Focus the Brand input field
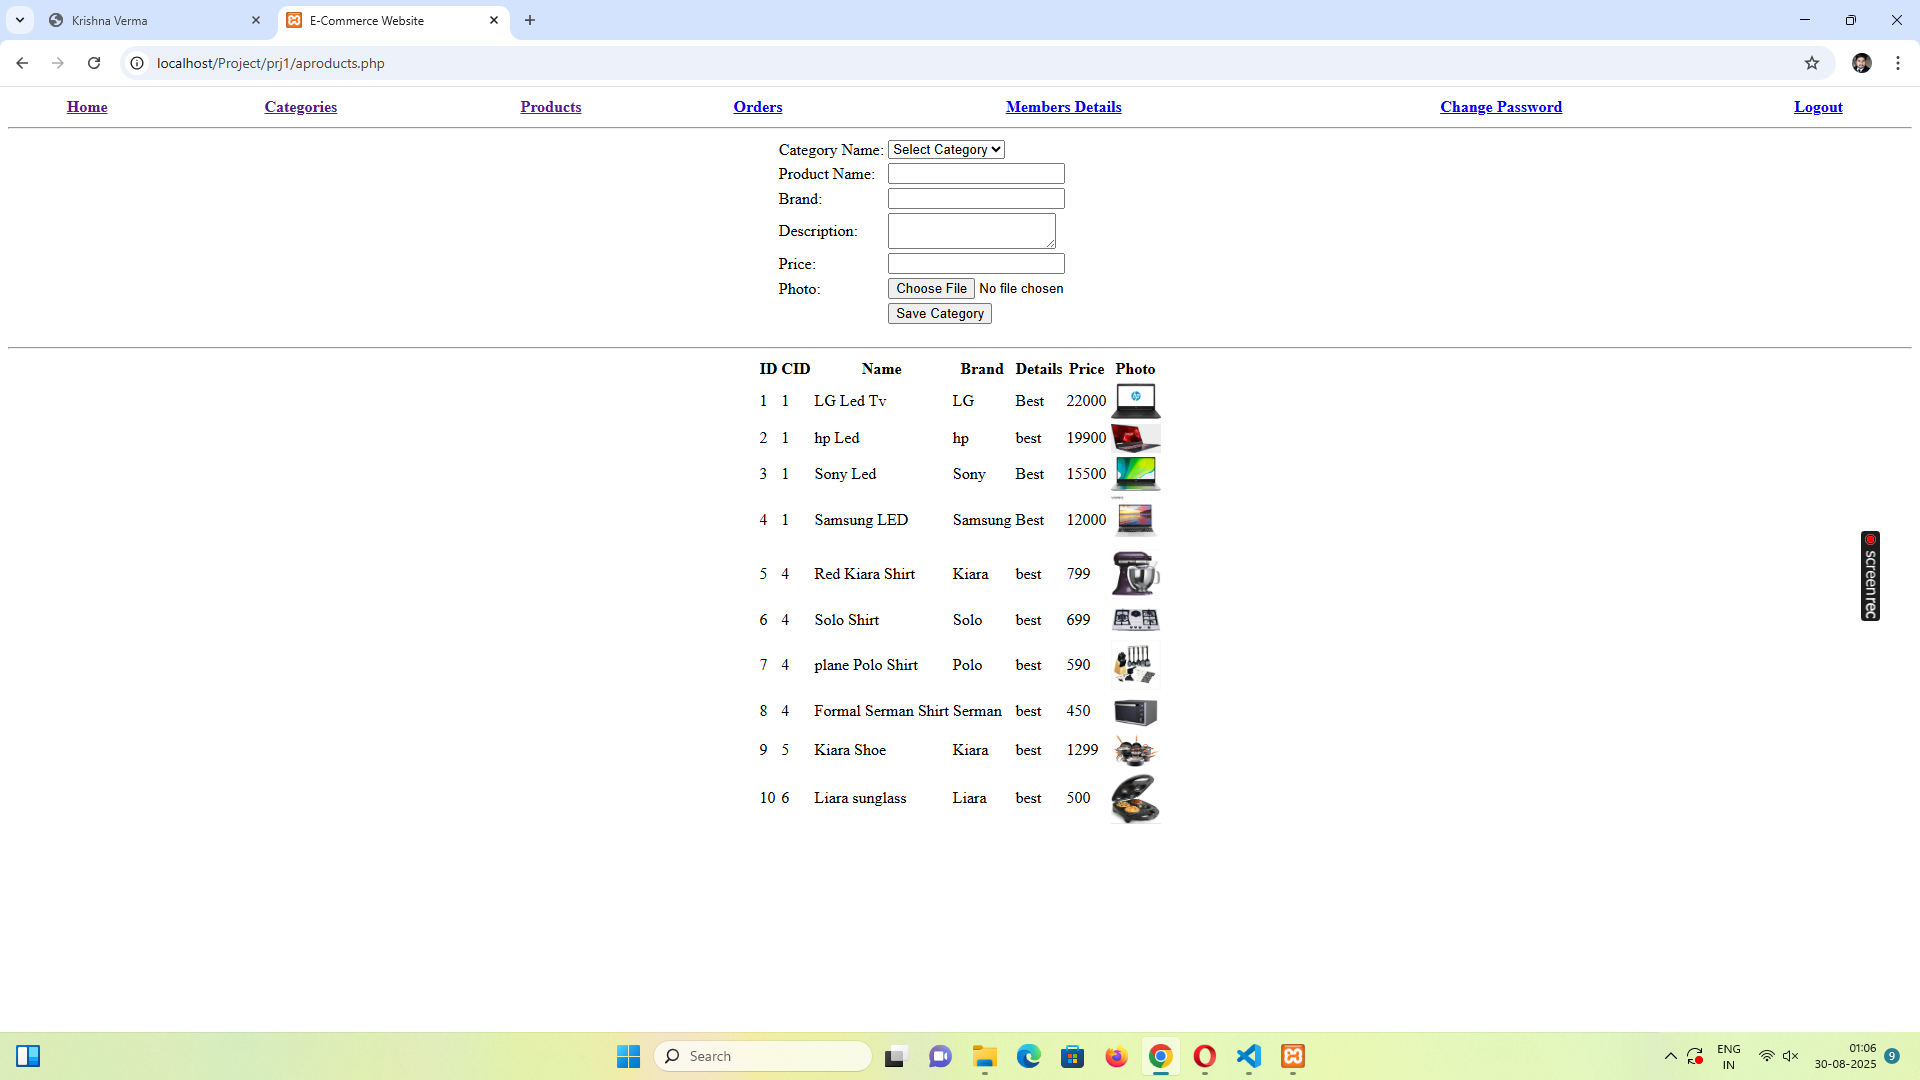Screen dimensions: 1920x1080 [x=976, y=199]
